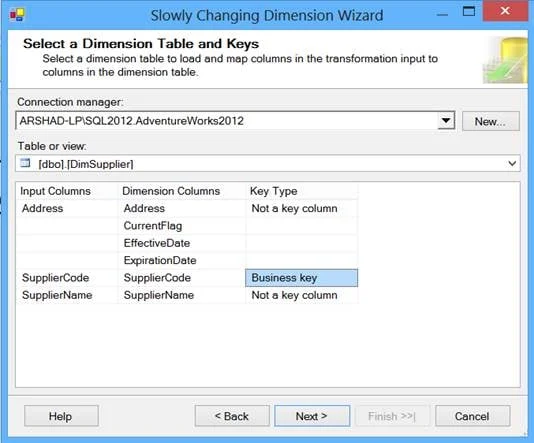Image resolution: width=534 pixels, height=443 pixels.
Task: Select Key Type cell for SupplierName row
Action: (301, 295)
